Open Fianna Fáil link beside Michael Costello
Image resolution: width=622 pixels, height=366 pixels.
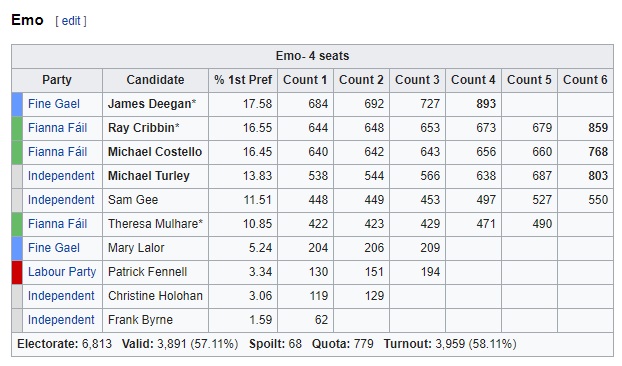point(58,152)
